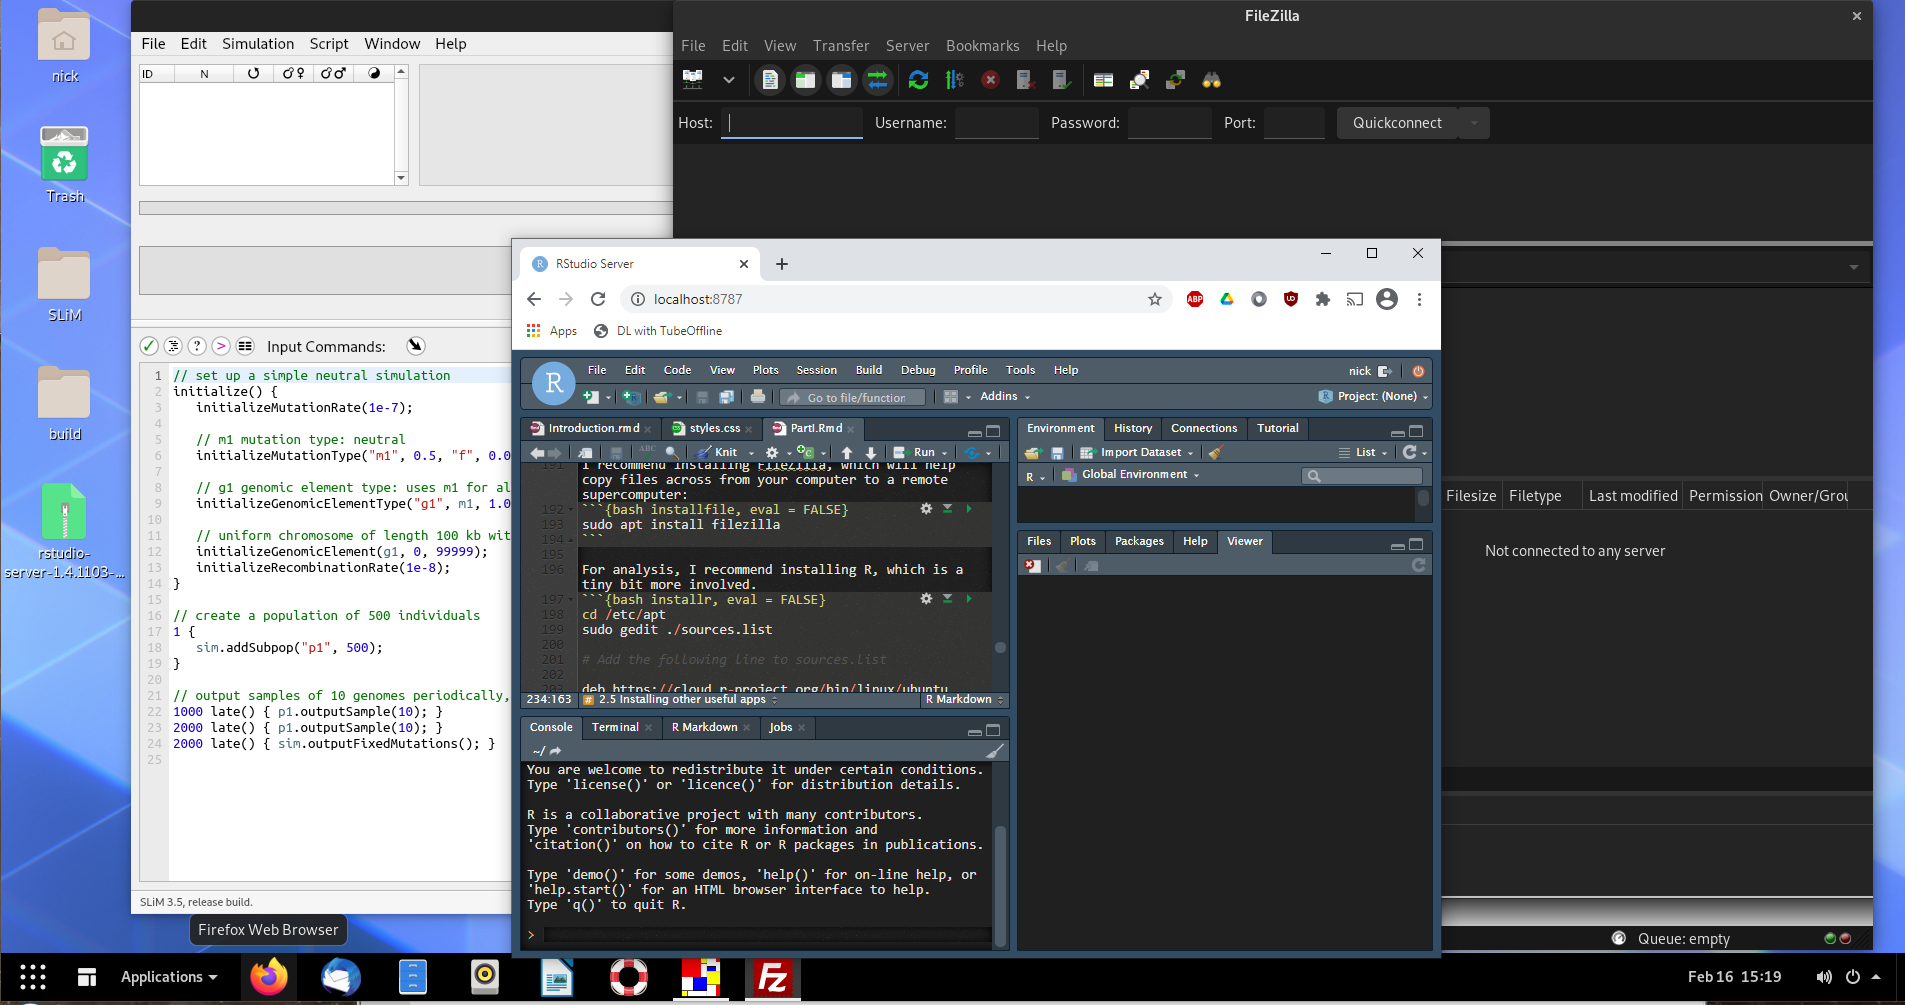Launch FileZilla from the taskbar
1905x1005 pixels.
772,977
